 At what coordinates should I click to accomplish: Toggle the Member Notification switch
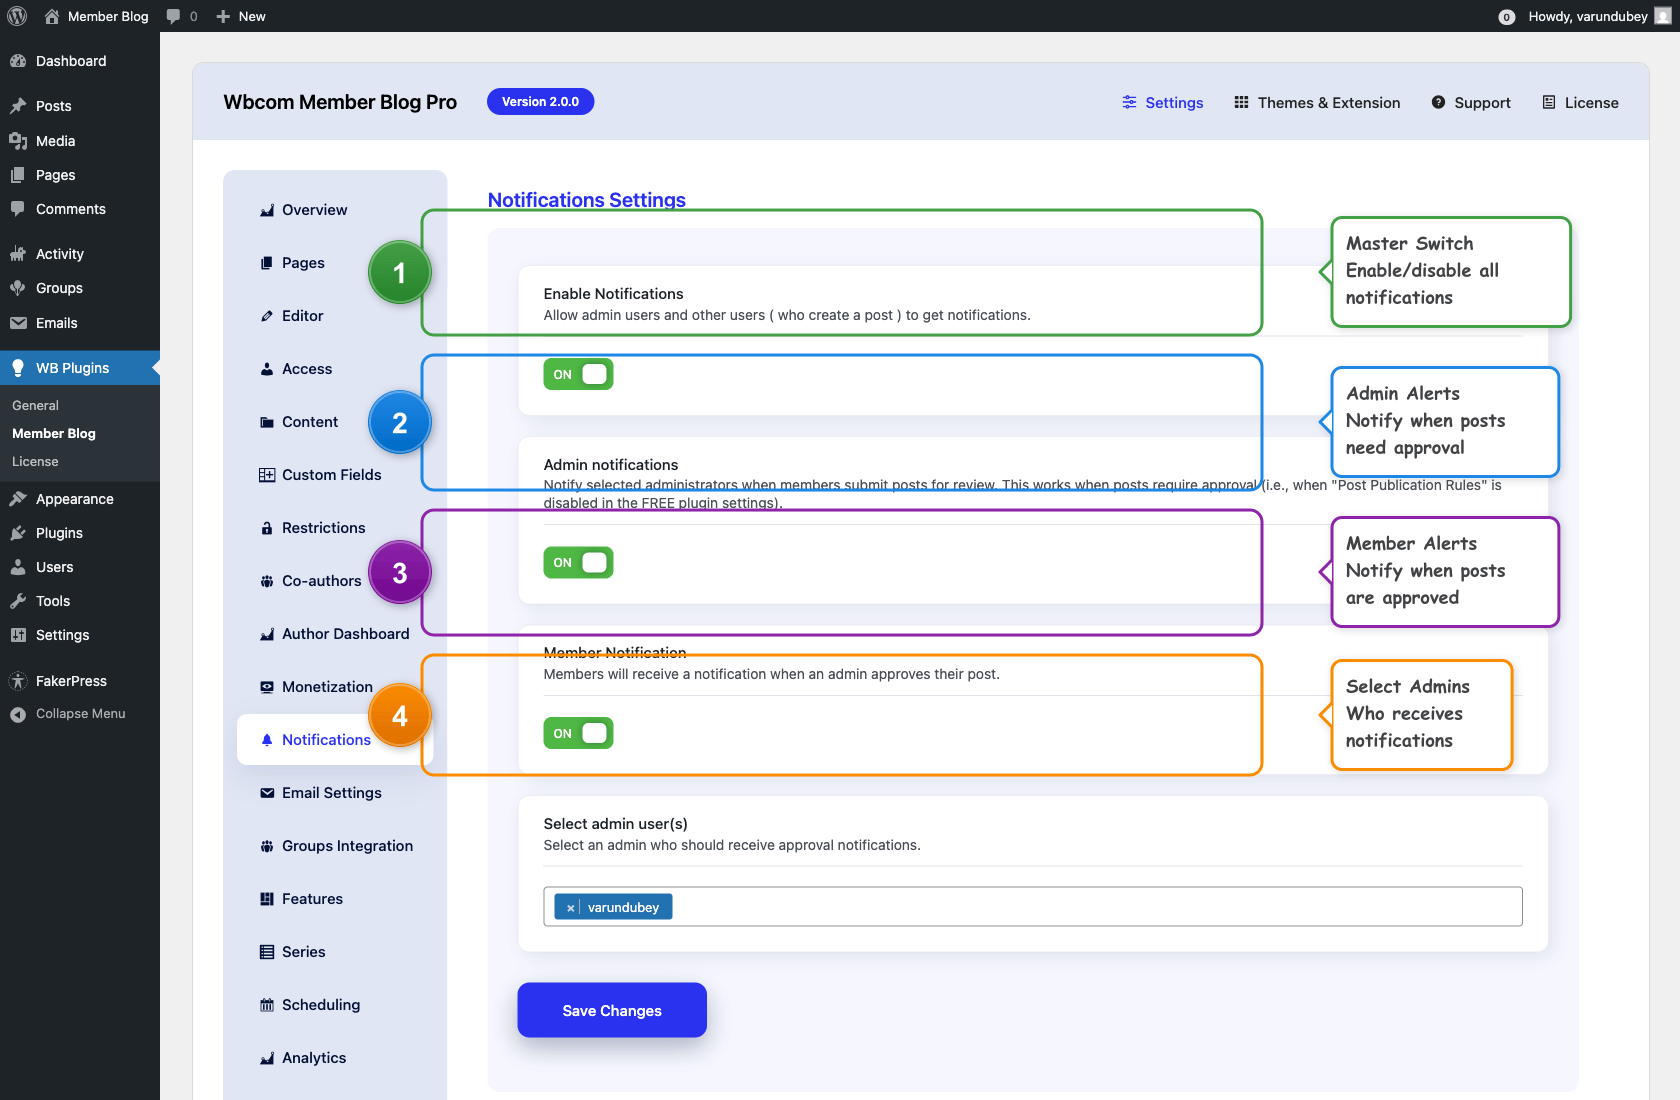[x=578, y=733]
